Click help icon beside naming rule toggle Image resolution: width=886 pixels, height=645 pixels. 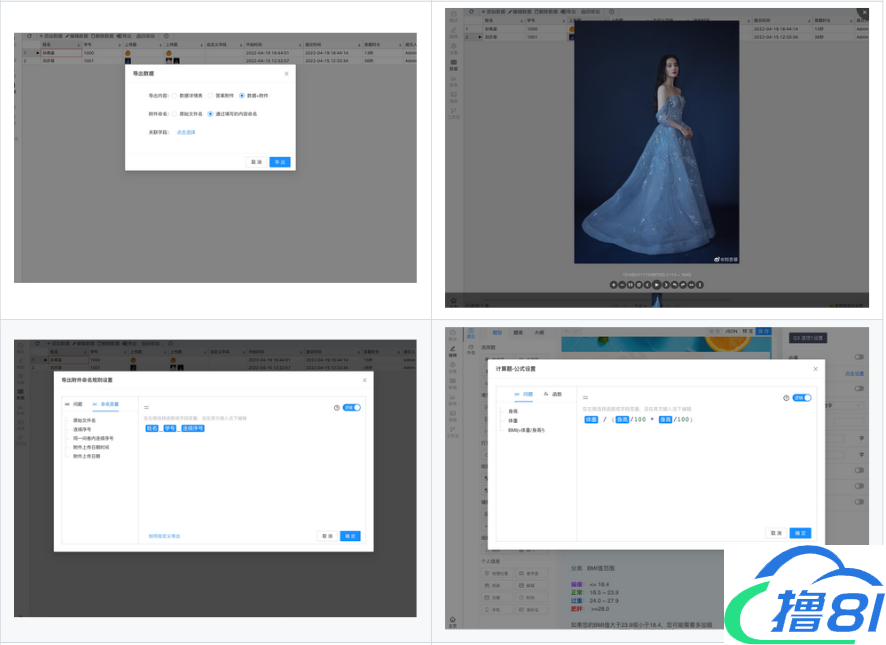(335, 408)
